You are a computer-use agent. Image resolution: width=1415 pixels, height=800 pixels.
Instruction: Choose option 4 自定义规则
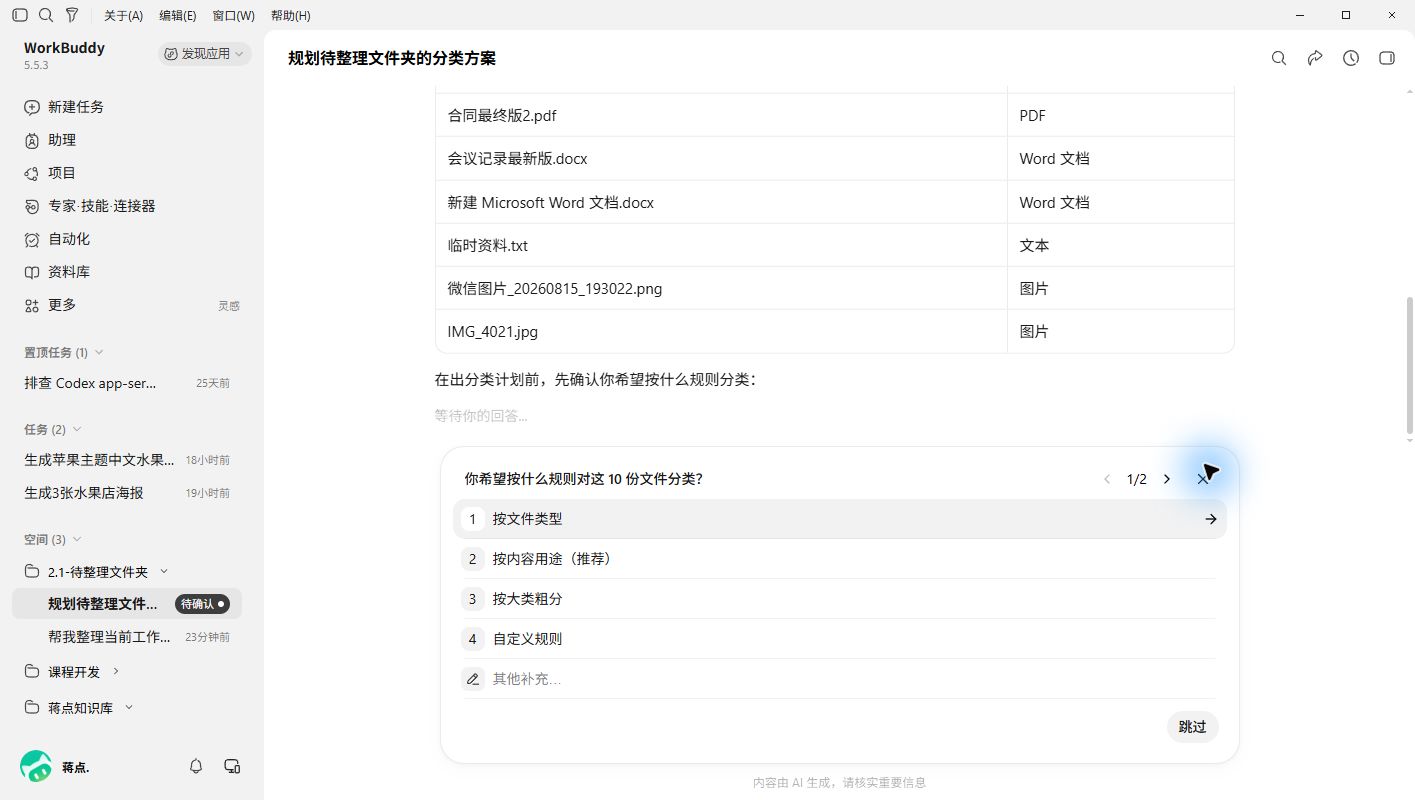[x=840, y=639]
